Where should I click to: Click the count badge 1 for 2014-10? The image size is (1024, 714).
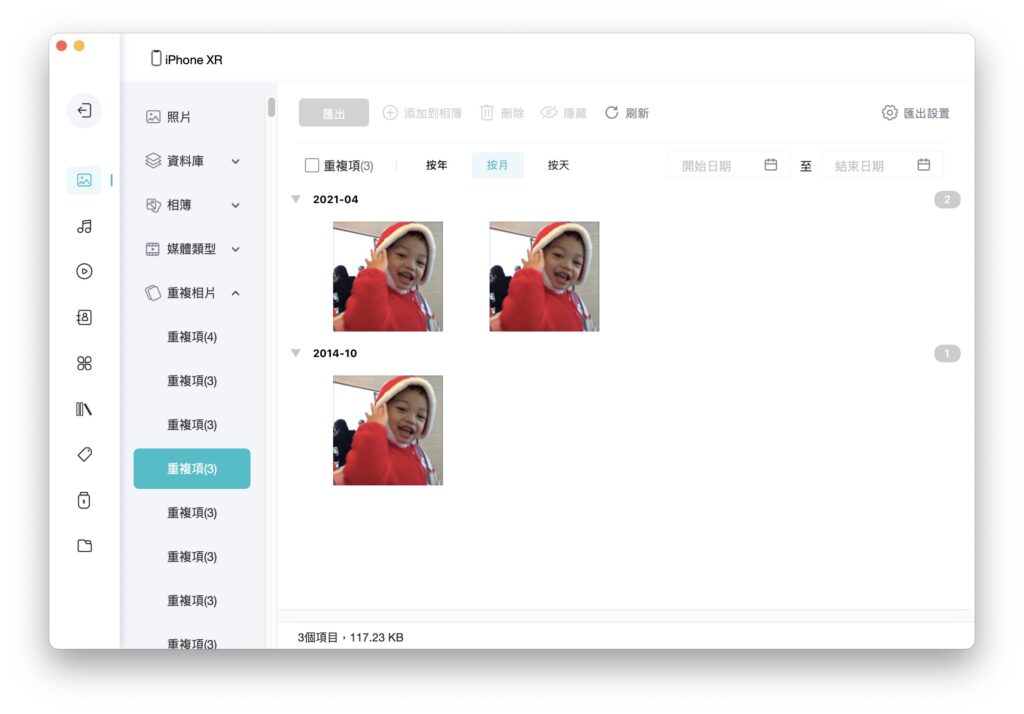click(x=947, y=353)
